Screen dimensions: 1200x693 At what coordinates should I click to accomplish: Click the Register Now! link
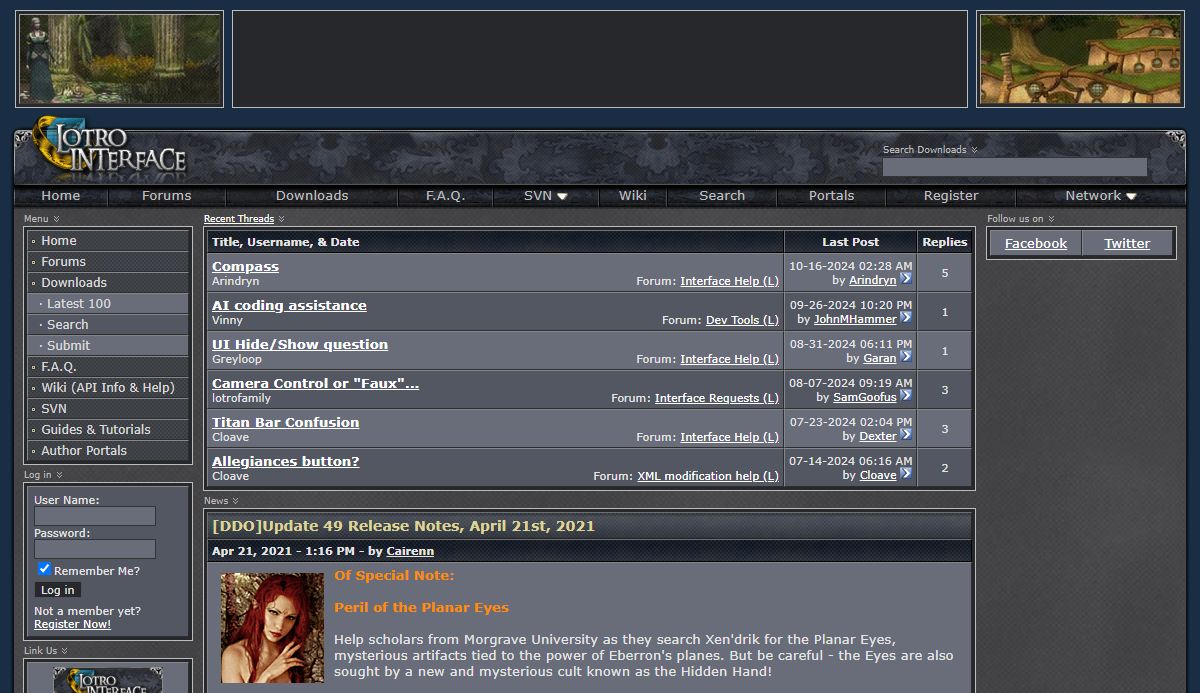click(x=72, y=624)
